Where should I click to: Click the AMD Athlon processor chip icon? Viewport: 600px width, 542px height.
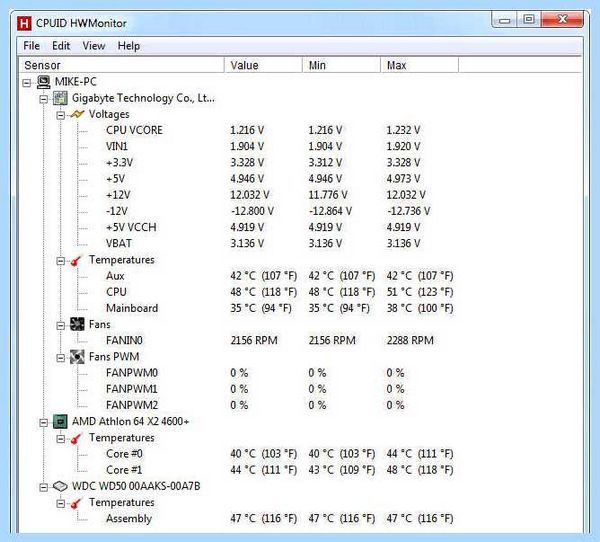click(x=60, y=421)
